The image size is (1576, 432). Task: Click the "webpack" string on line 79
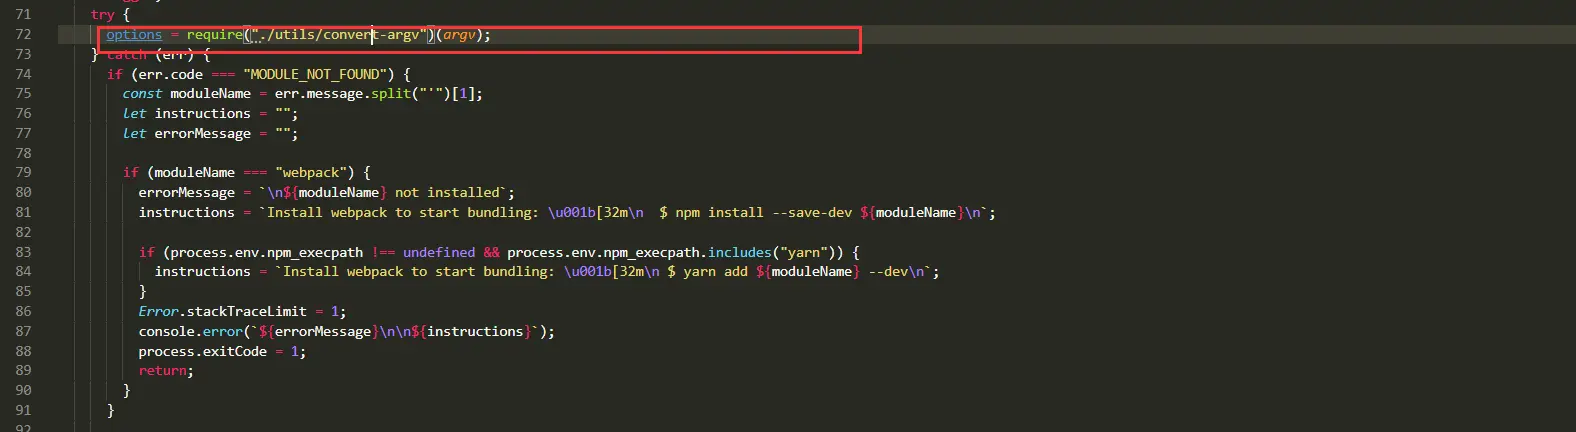click(311, 172)
